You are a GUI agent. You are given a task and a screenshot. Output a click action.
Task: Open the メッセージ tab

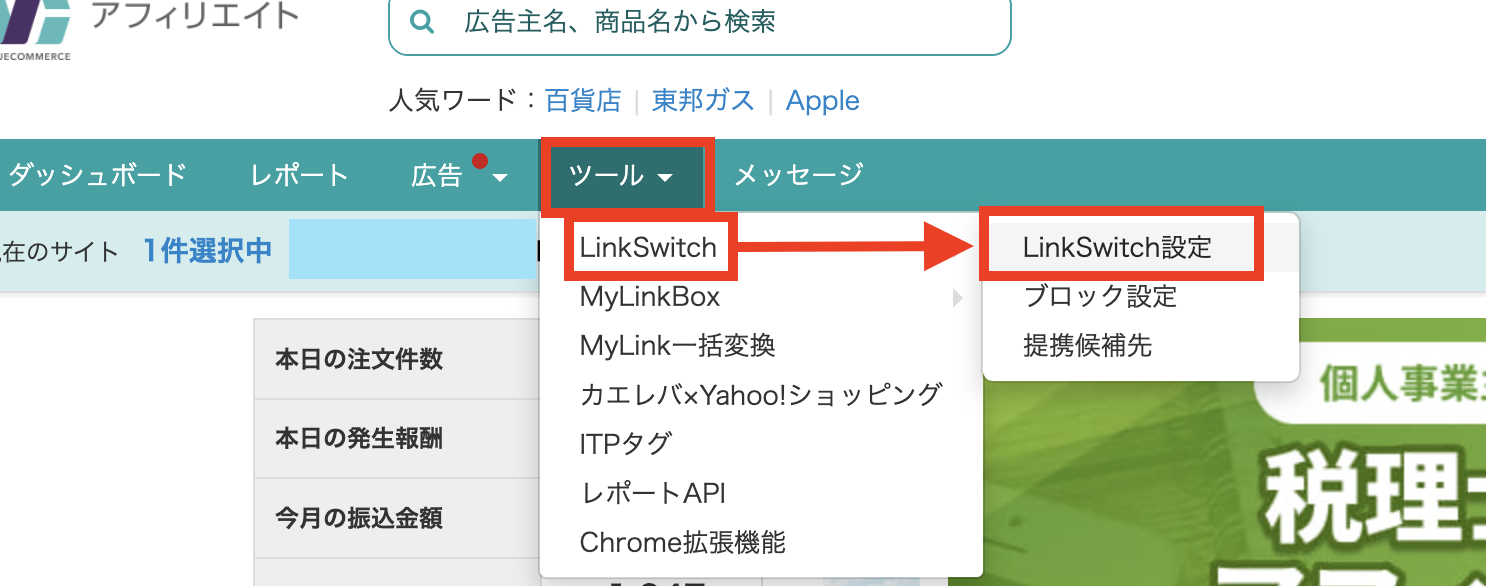(798, 176)
